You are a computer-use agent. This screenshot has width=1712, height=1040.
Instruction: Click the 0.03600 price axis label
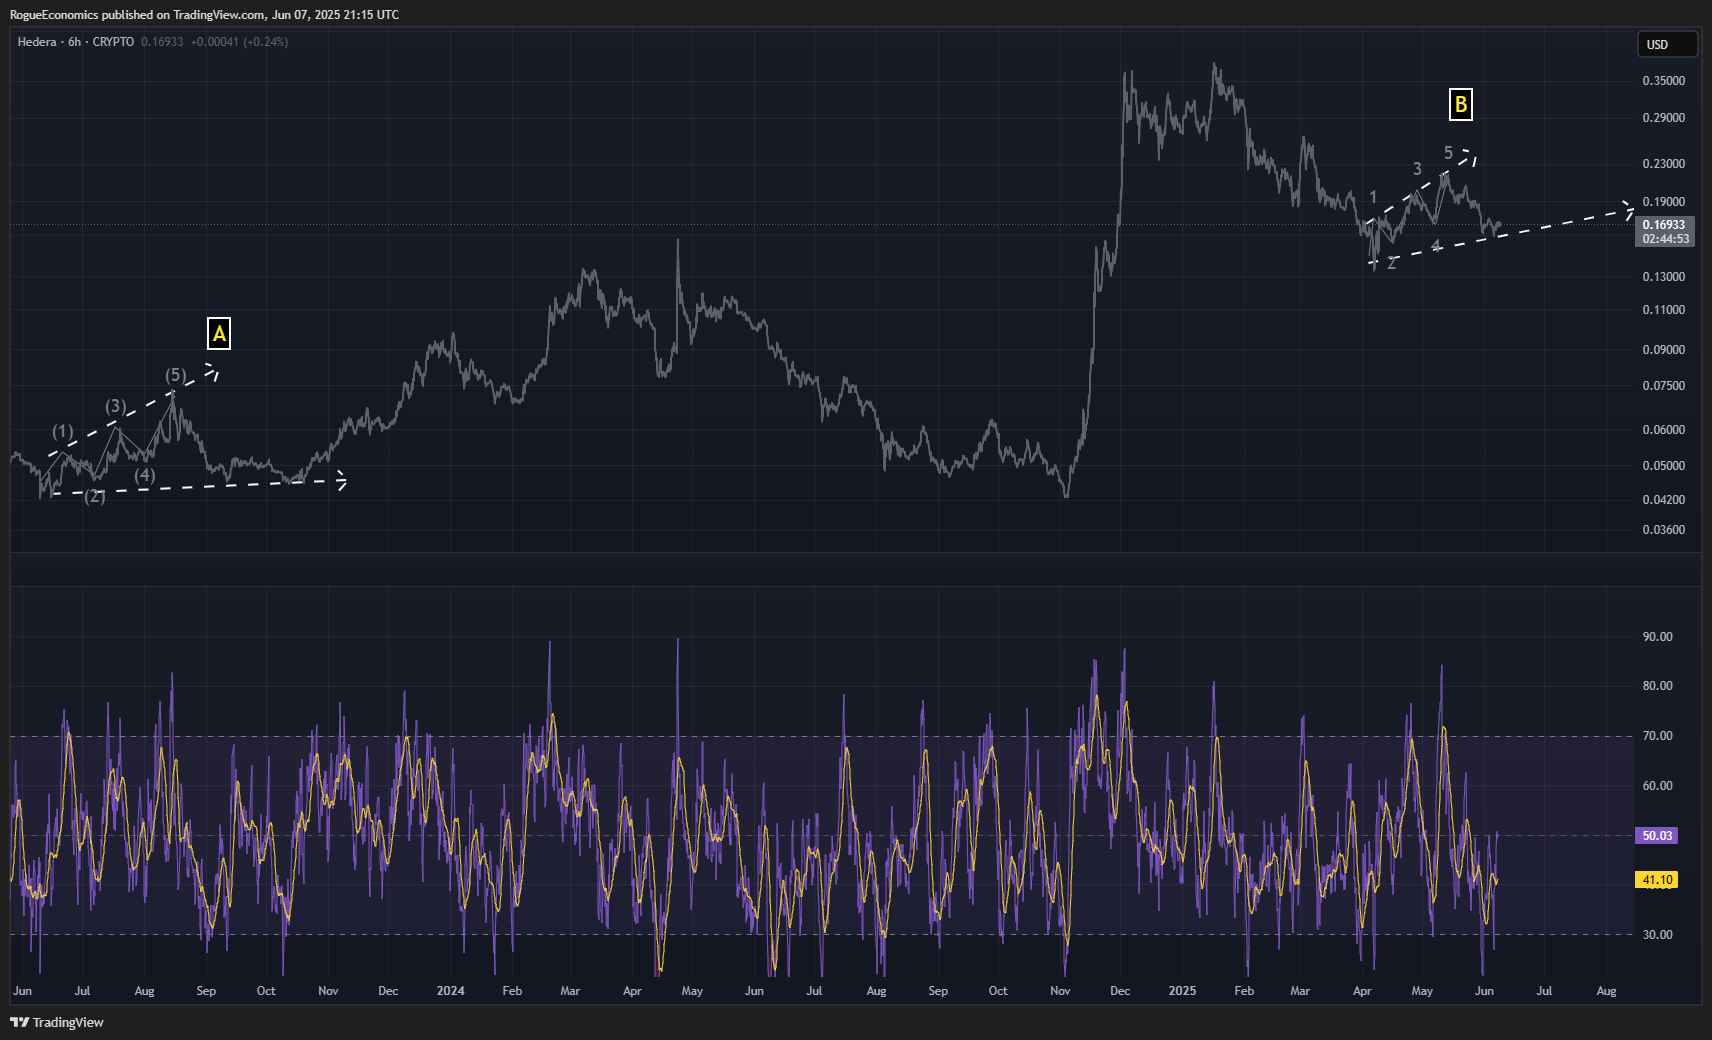pyautogui.click(x=1663, y=530)
